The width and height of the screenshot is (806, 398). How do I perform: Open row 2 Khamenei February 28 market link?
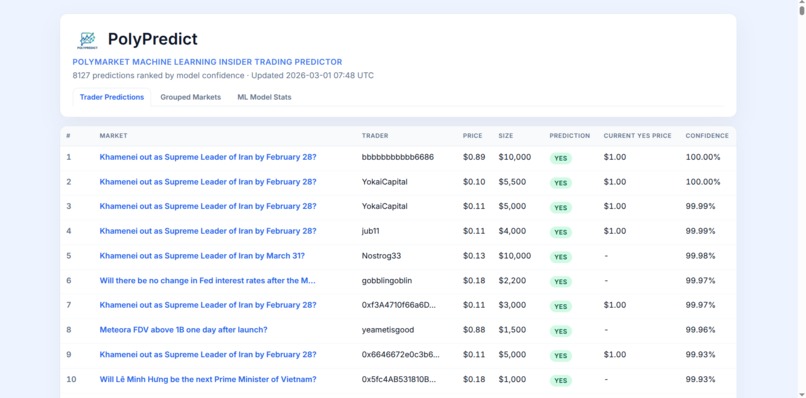tap(208, 182)
